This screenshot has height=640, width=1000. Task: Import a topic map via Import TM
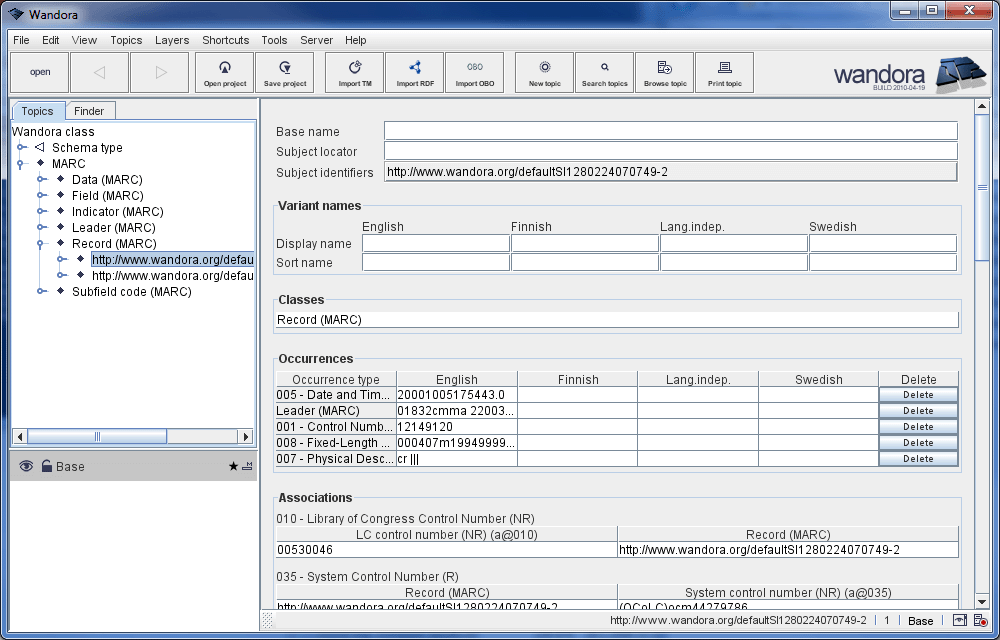pos(354,72)
